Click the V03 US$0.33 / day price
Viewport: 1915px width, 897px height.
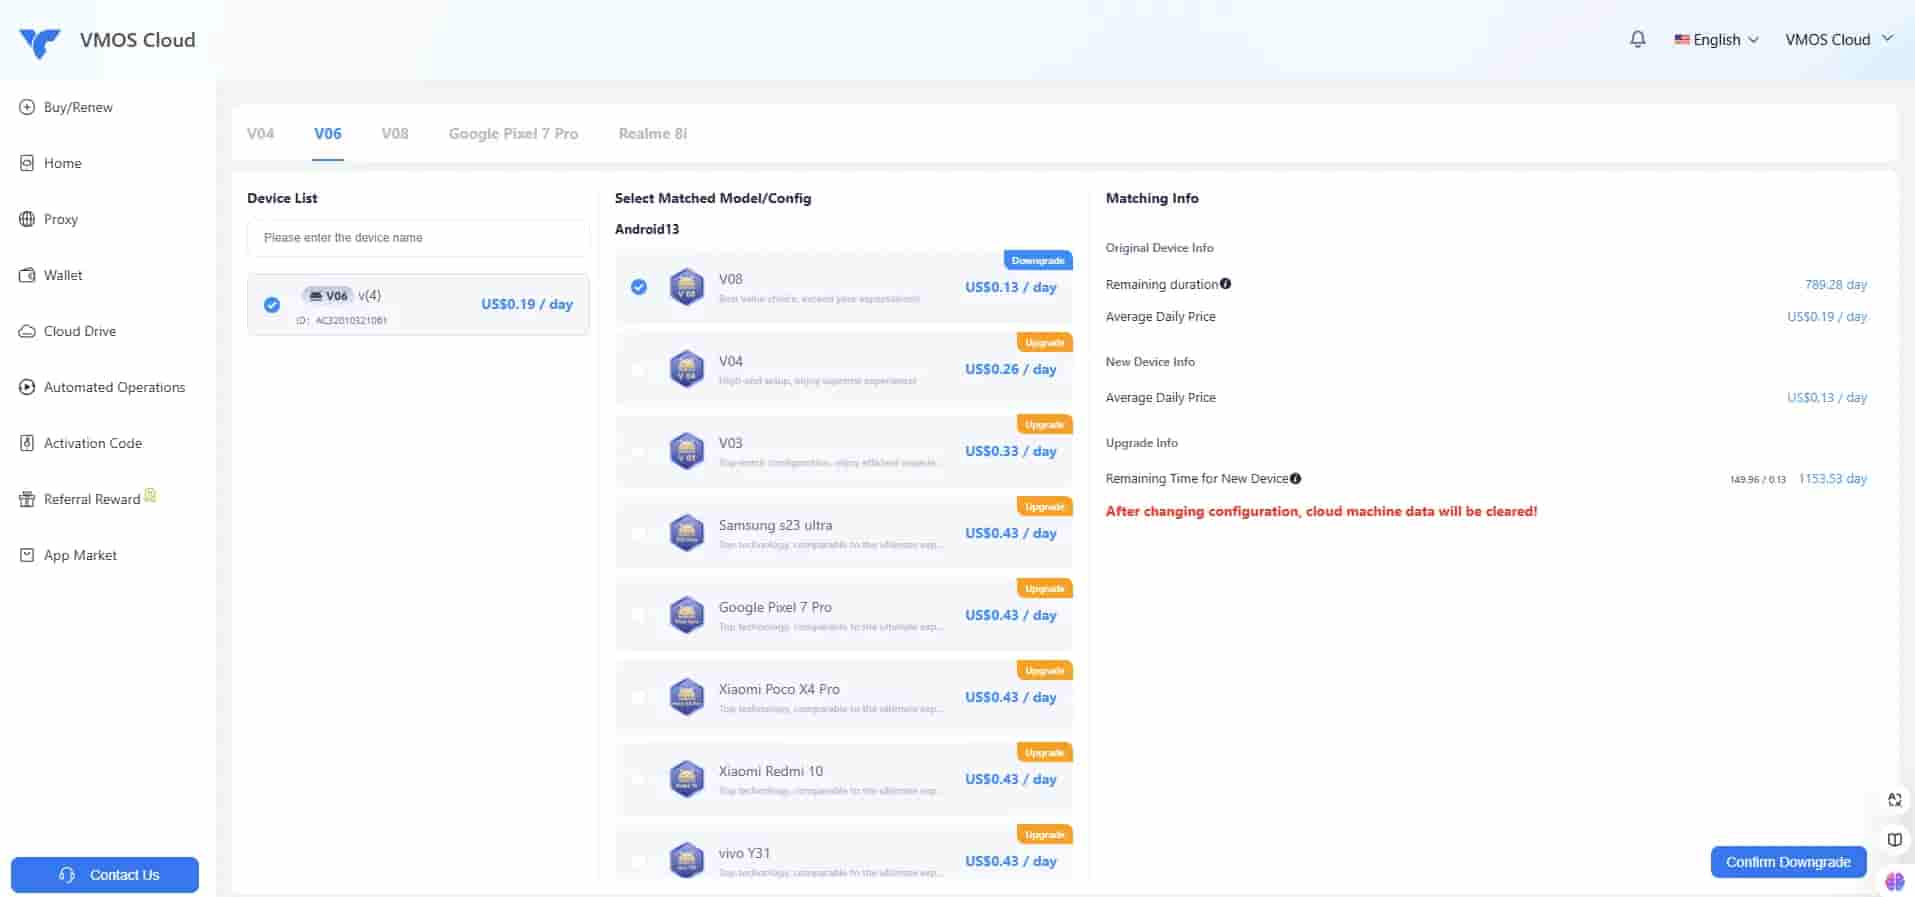[1011, 451]
